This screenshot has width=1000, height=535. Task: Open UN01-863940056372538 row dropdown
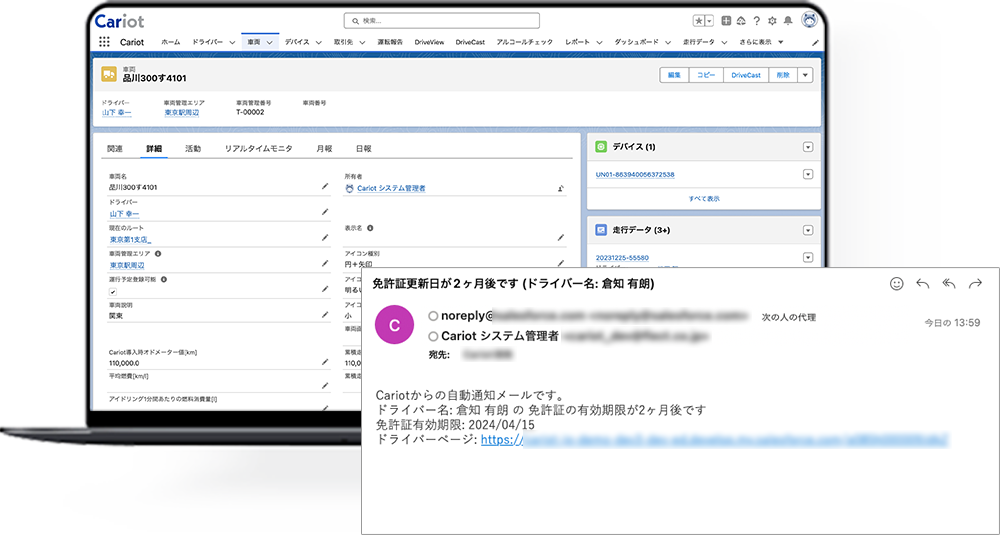(808, 174)
